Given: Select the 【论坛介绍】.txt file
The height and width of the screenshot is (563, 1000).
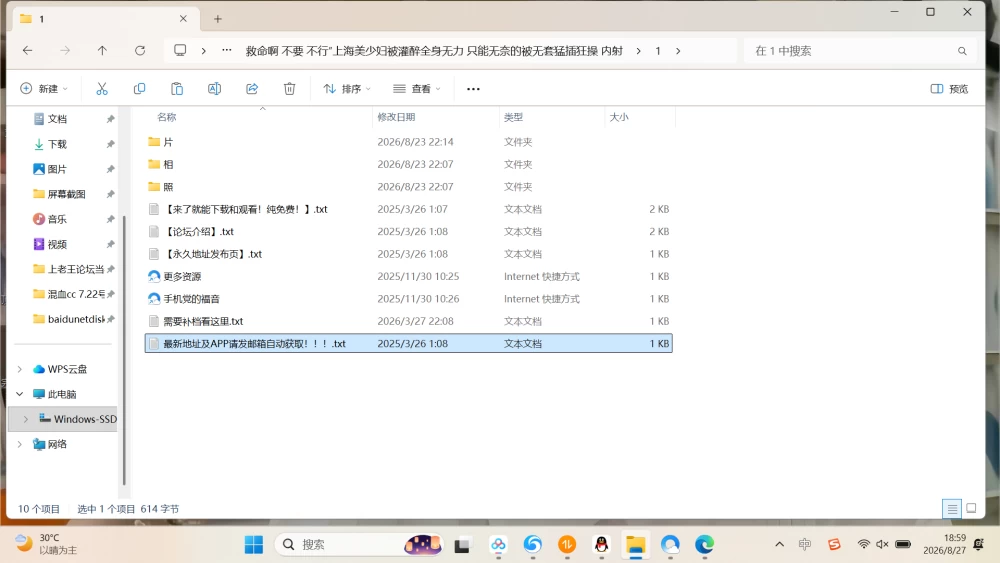Looking at the screenshot, I should (x=408, y=231).
